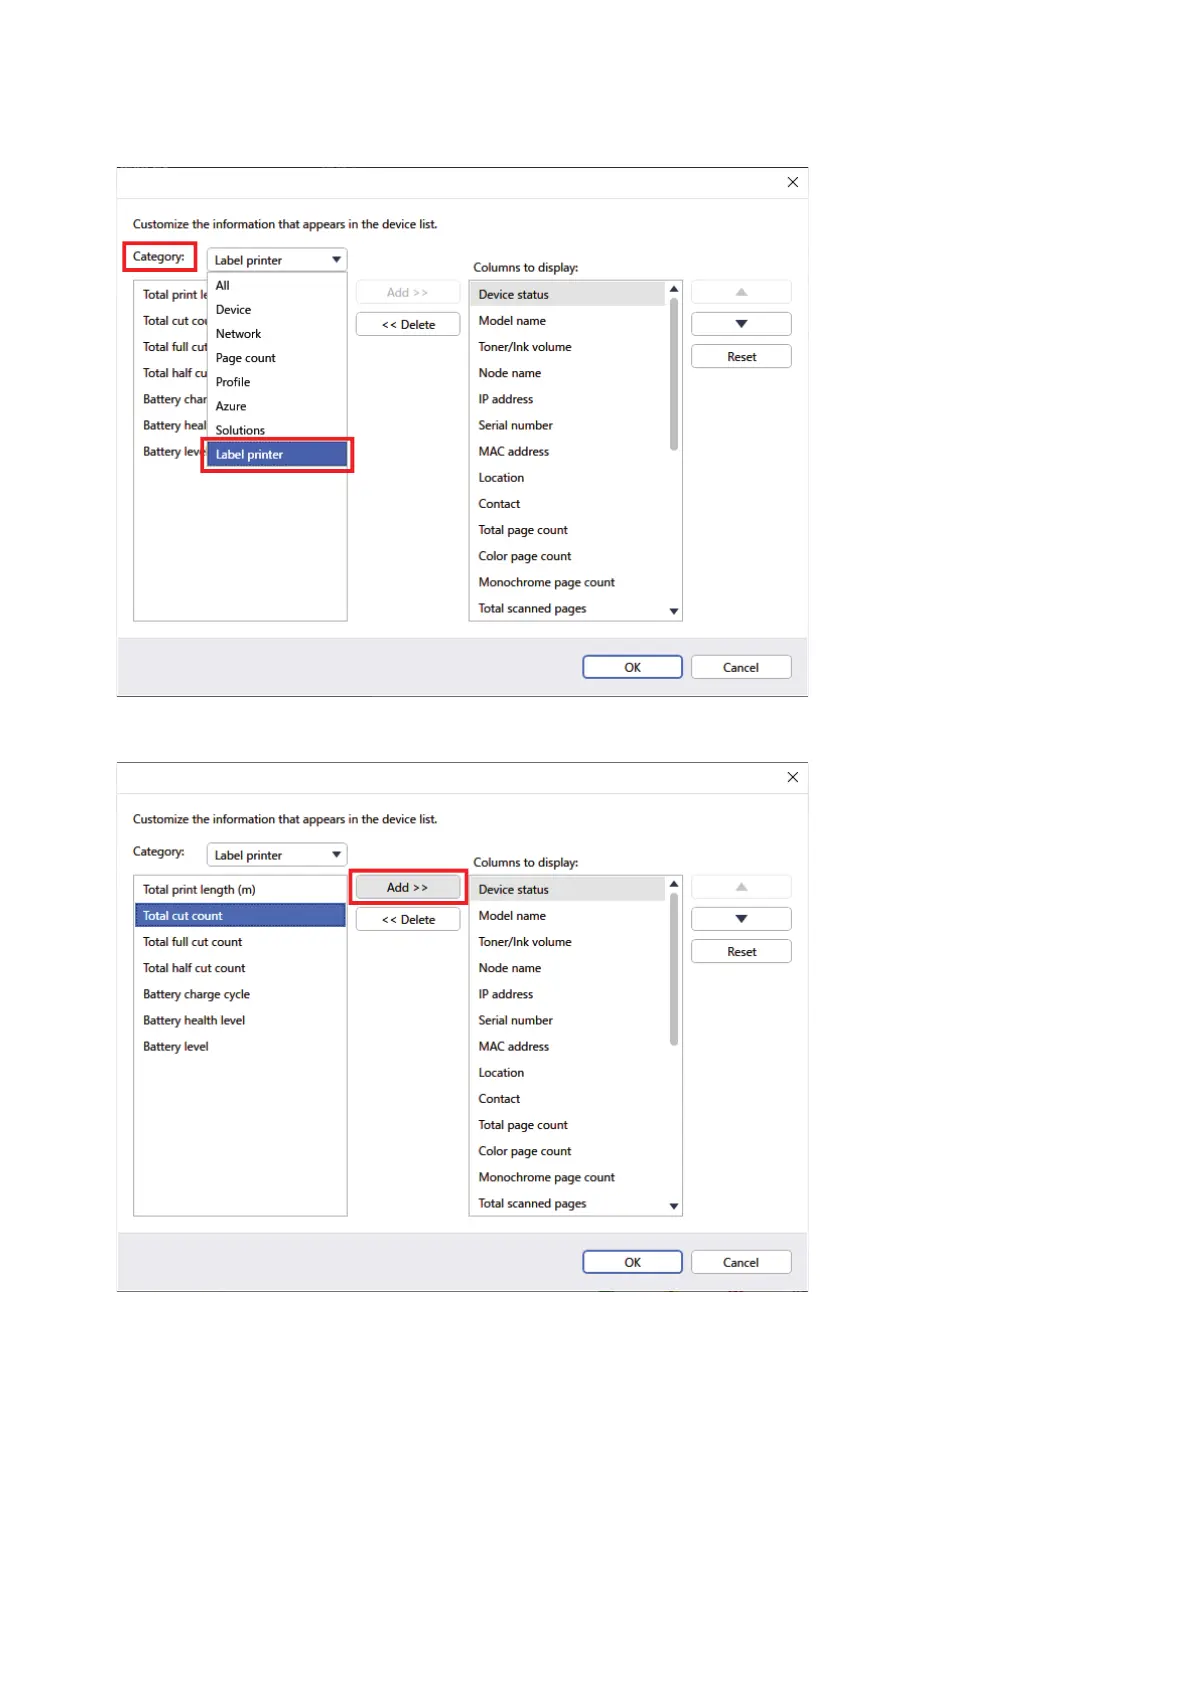This screenshot has width=1190, height=1684.
Task: Choose Profile in the open Category list
Action: click(277, 382)
